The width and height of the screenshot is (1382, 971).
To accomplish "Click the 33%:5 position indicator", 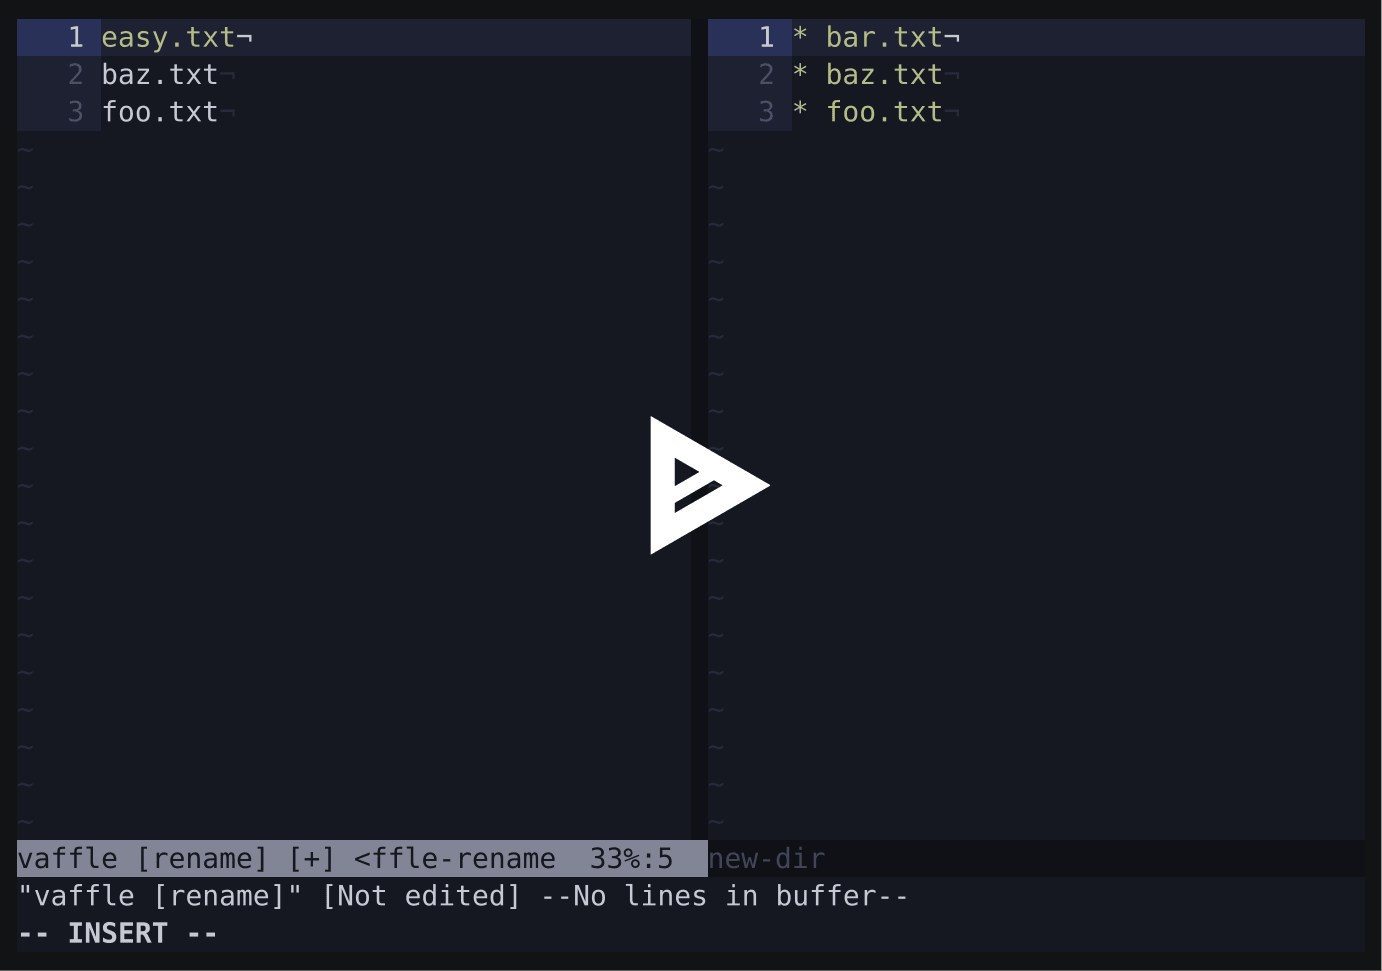I will pos(631,859).
